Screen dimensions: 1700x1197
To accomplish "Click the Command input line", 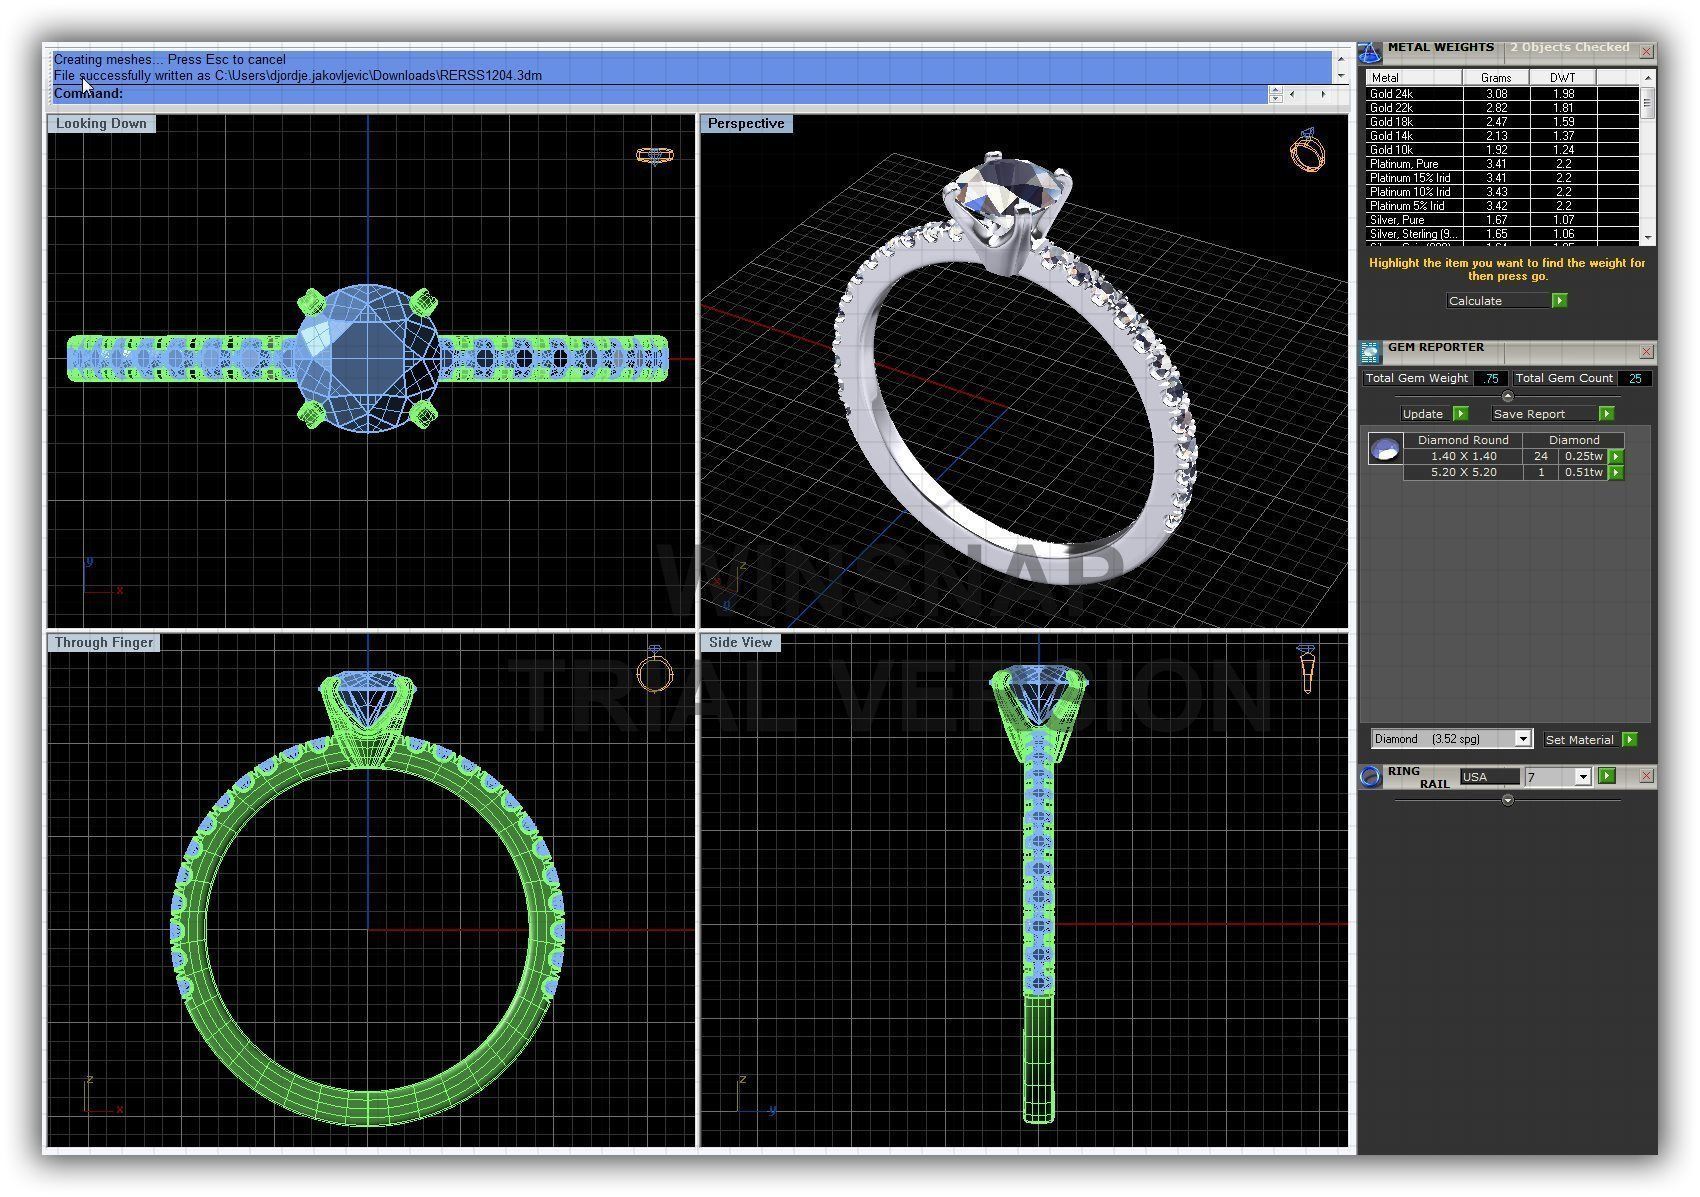I will (x=660, y=94).
